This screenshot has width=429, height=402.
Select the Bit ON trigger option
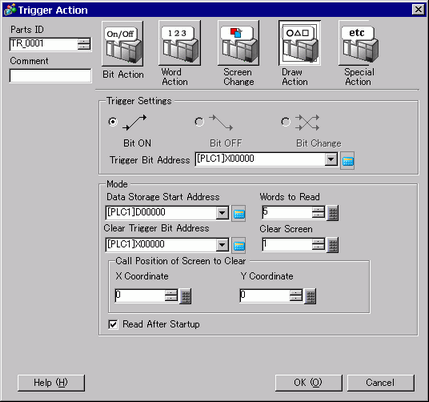[113, 122]
